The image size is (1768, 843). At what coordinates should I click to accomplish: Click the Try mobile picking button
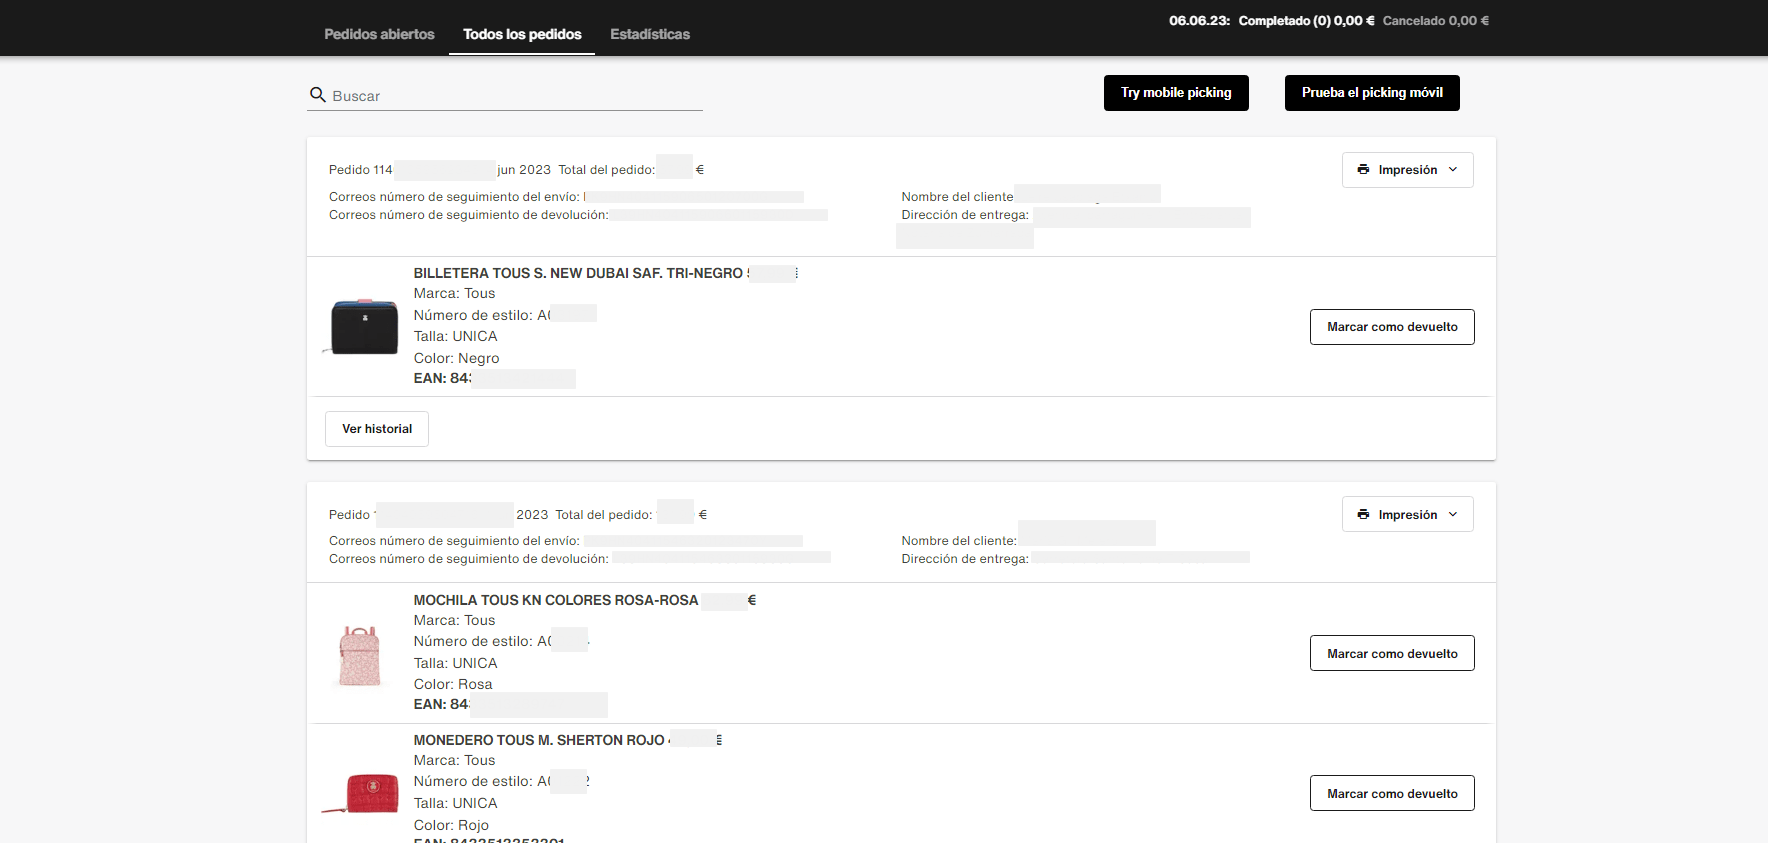pos(1176,93)
